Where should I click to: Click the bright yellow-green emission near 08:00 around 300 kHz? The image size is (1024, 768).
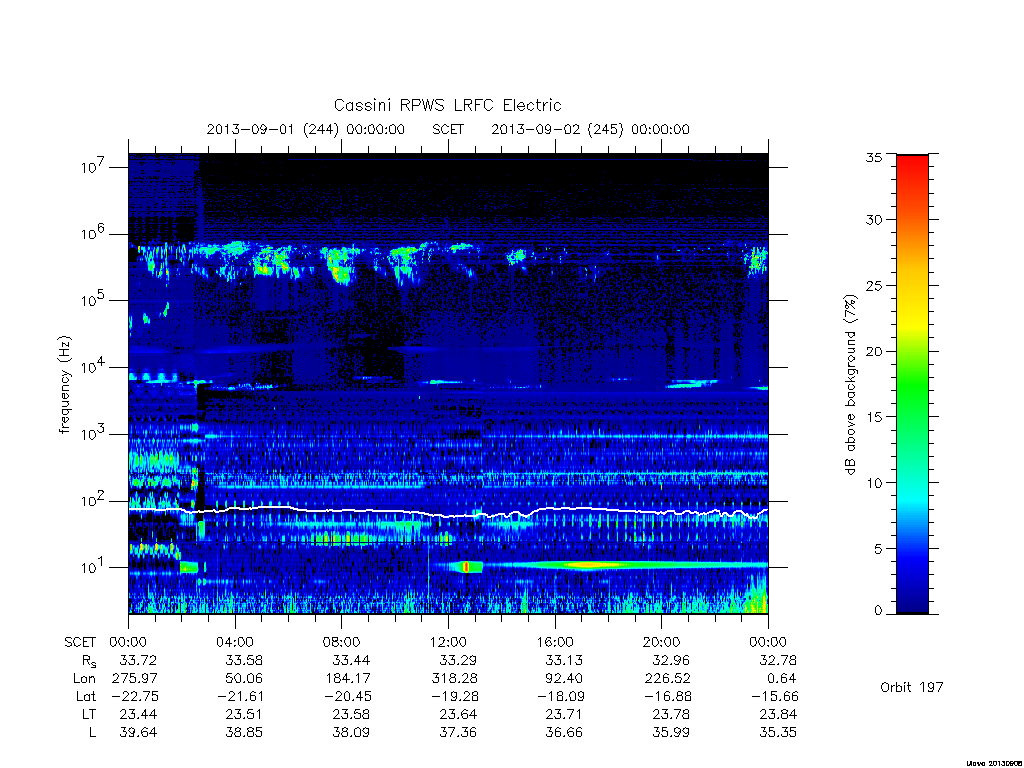[x=340, y=266]
